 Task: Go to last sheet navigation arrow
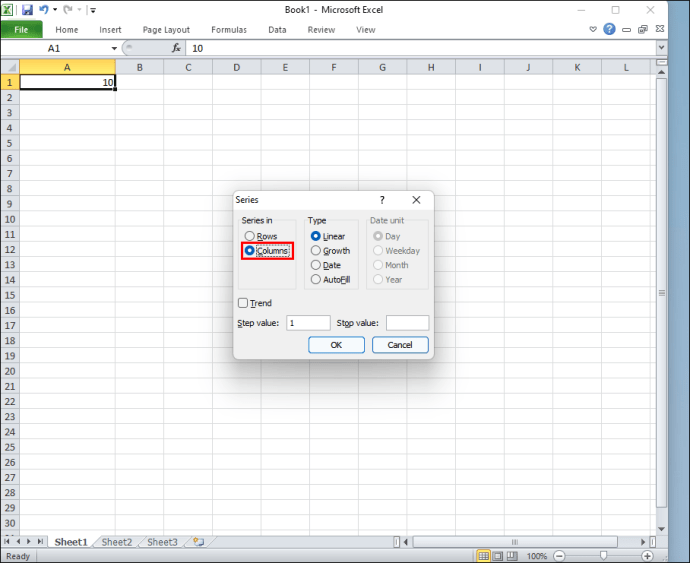coord(40,541)
